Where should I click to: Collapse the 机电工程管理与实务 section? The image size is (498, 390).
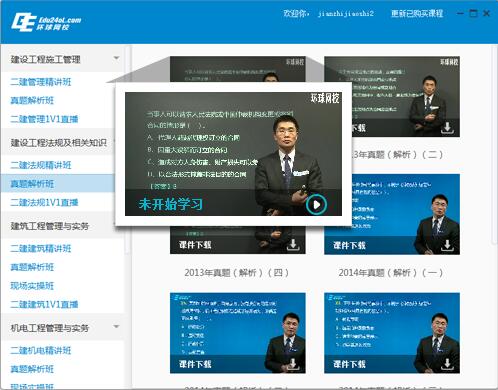point(116,327)
